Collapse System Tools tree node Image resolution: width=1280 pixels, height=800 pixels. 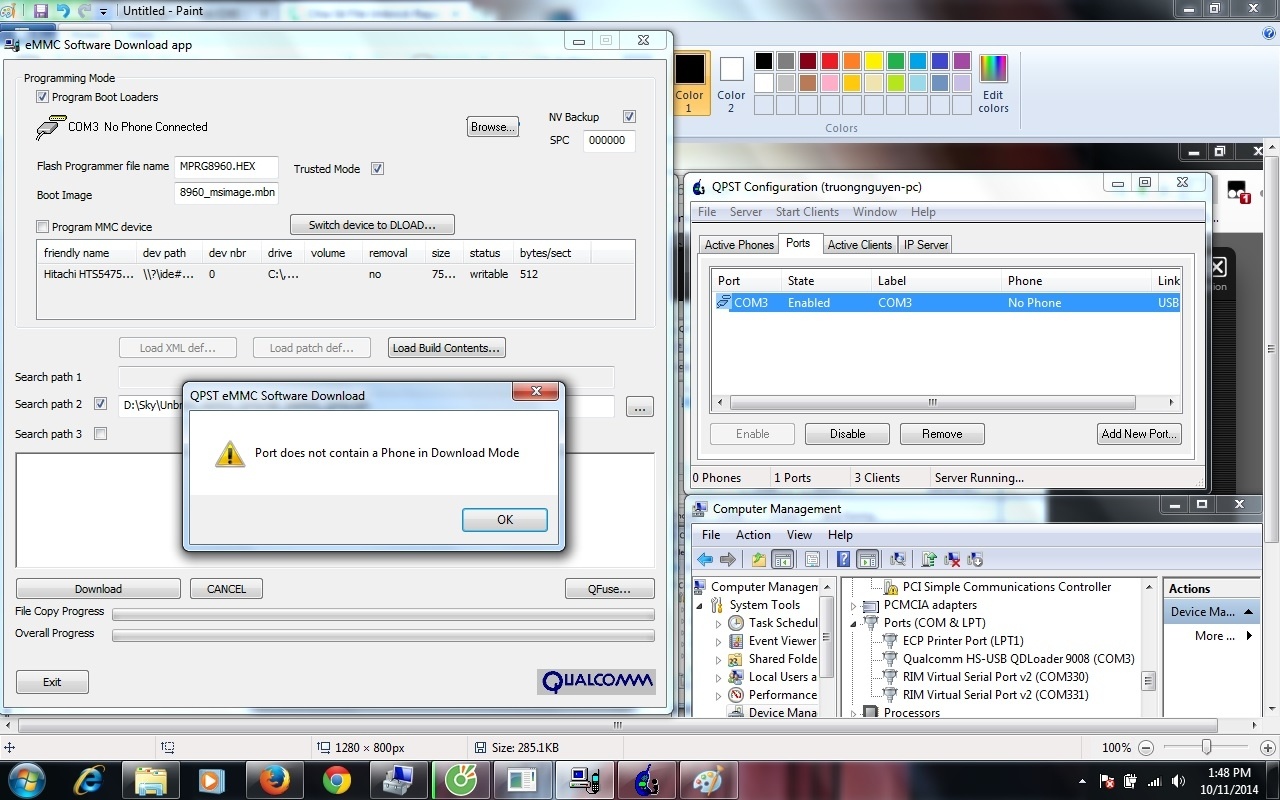click(700, 605)
